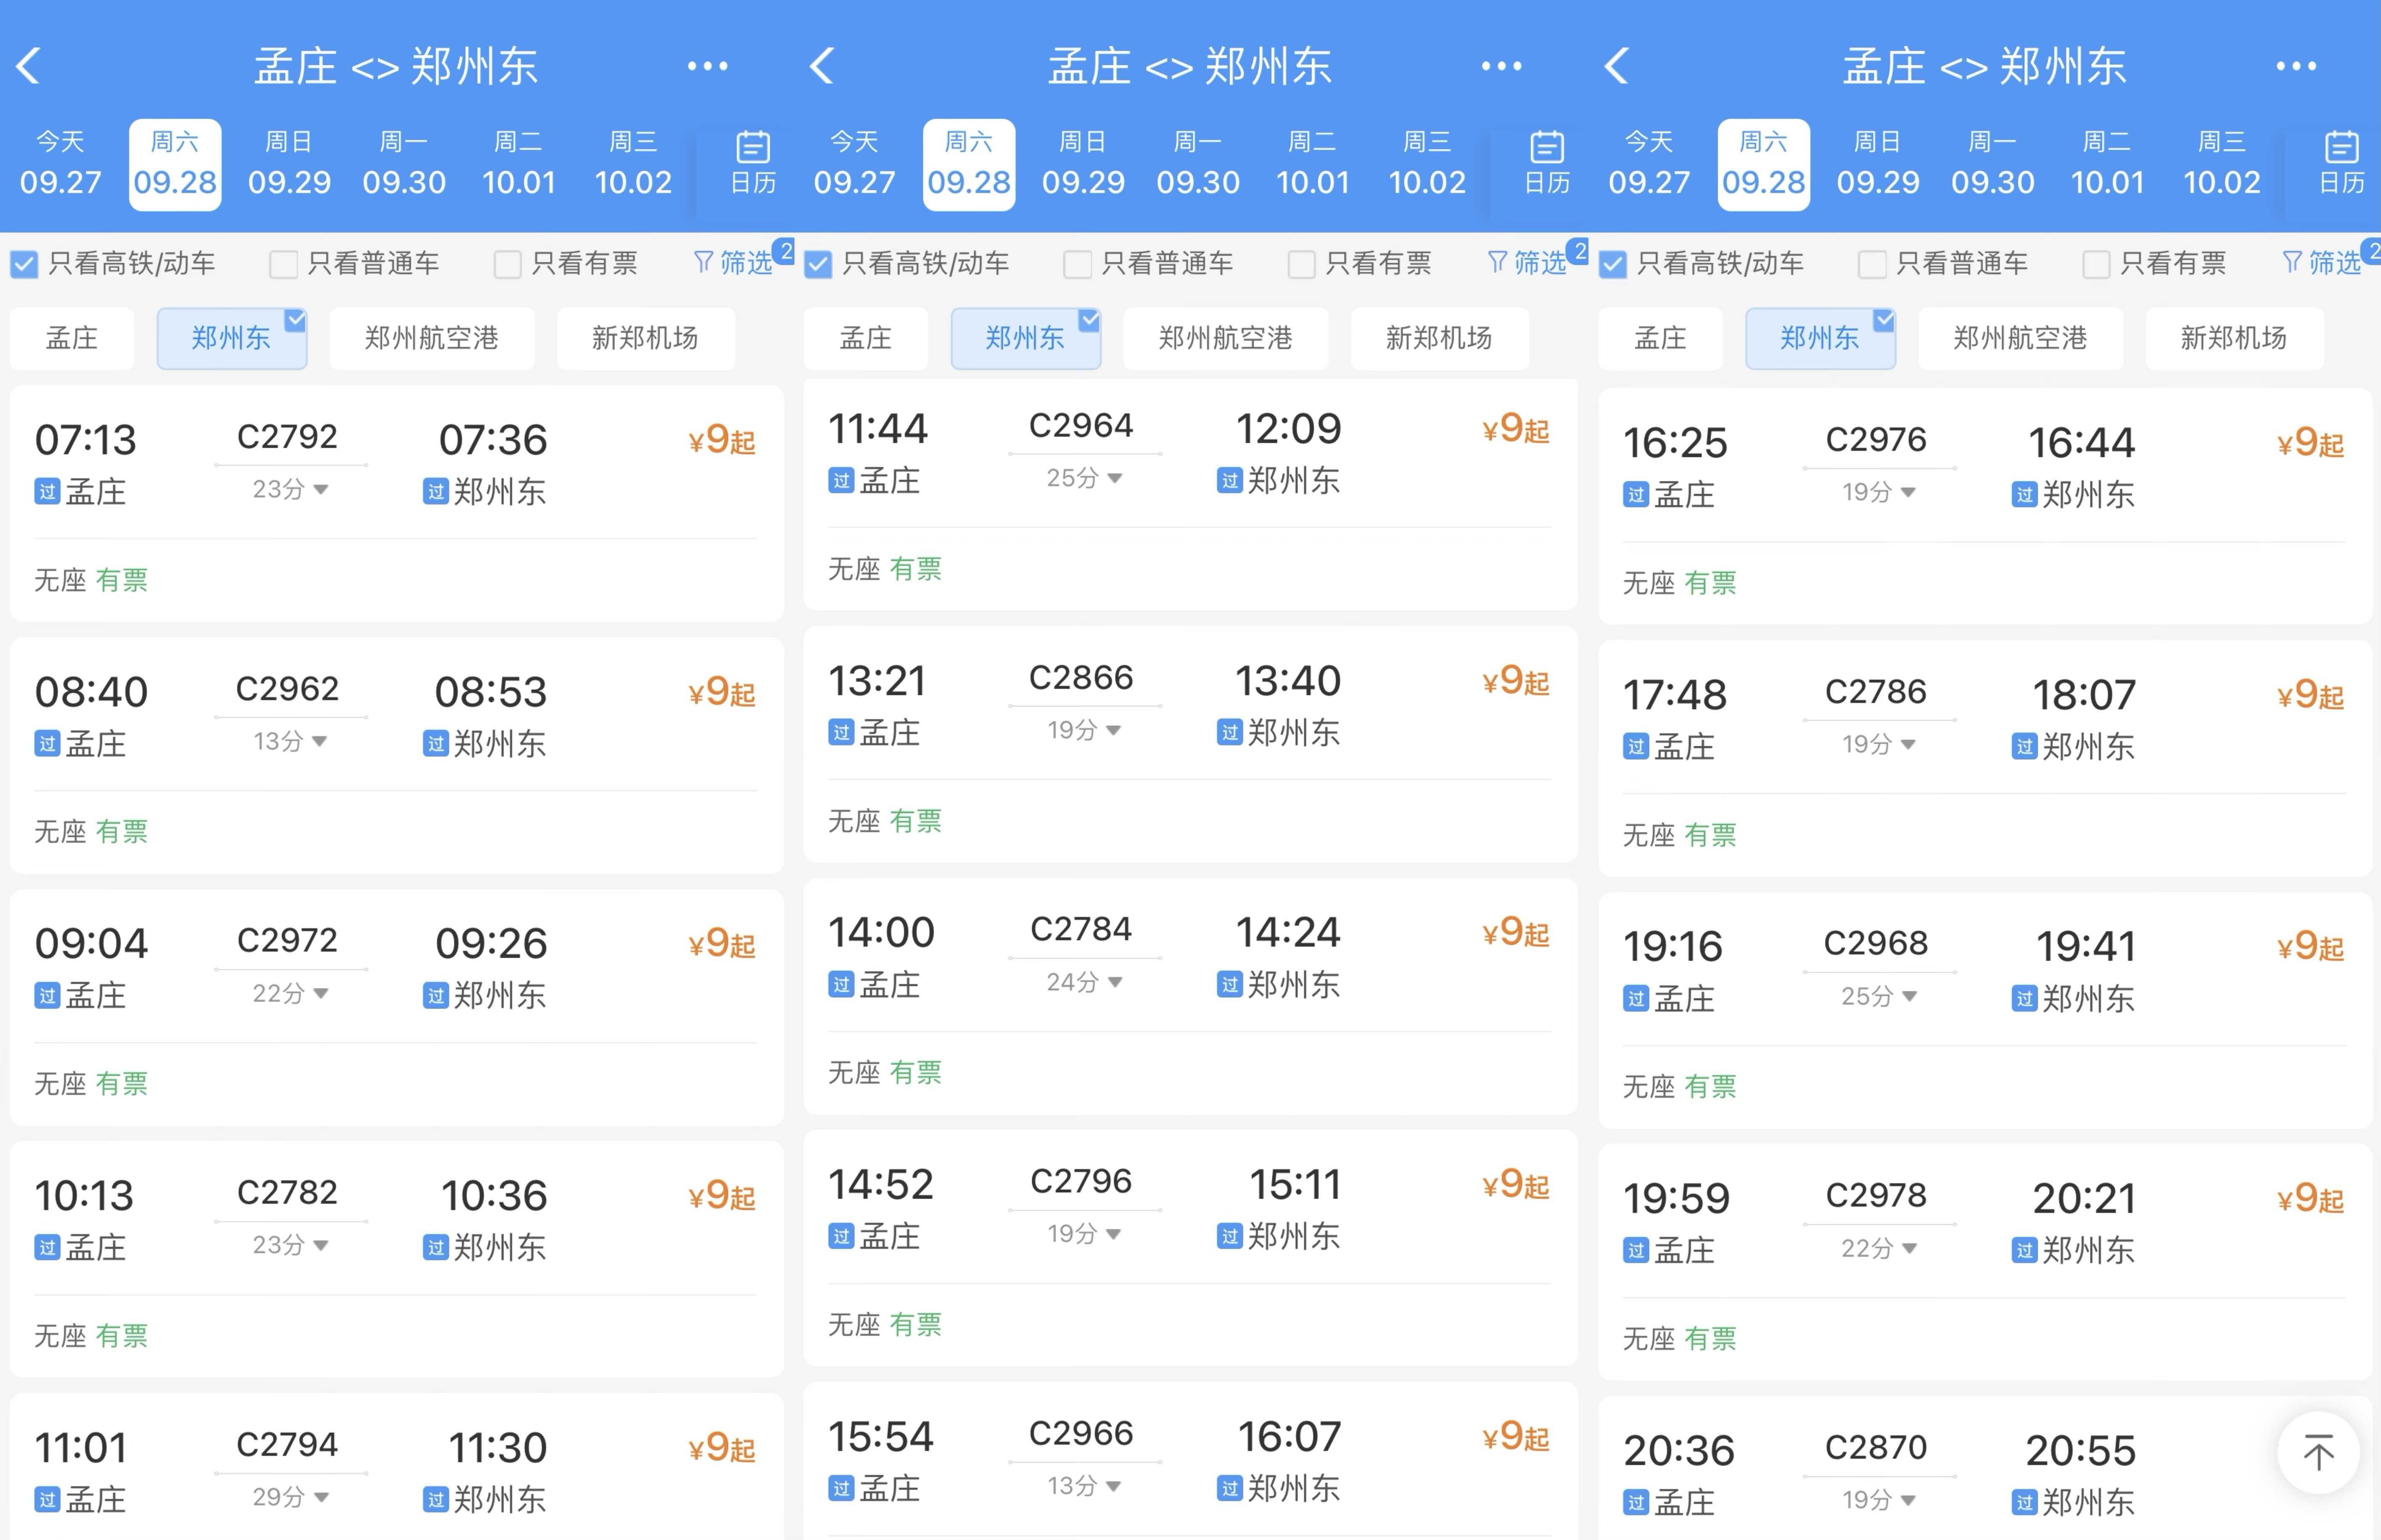Tap the 过 badge beside 郑州东 on C2866
Screen dimensions: 2381x1540
point(1230,733)
